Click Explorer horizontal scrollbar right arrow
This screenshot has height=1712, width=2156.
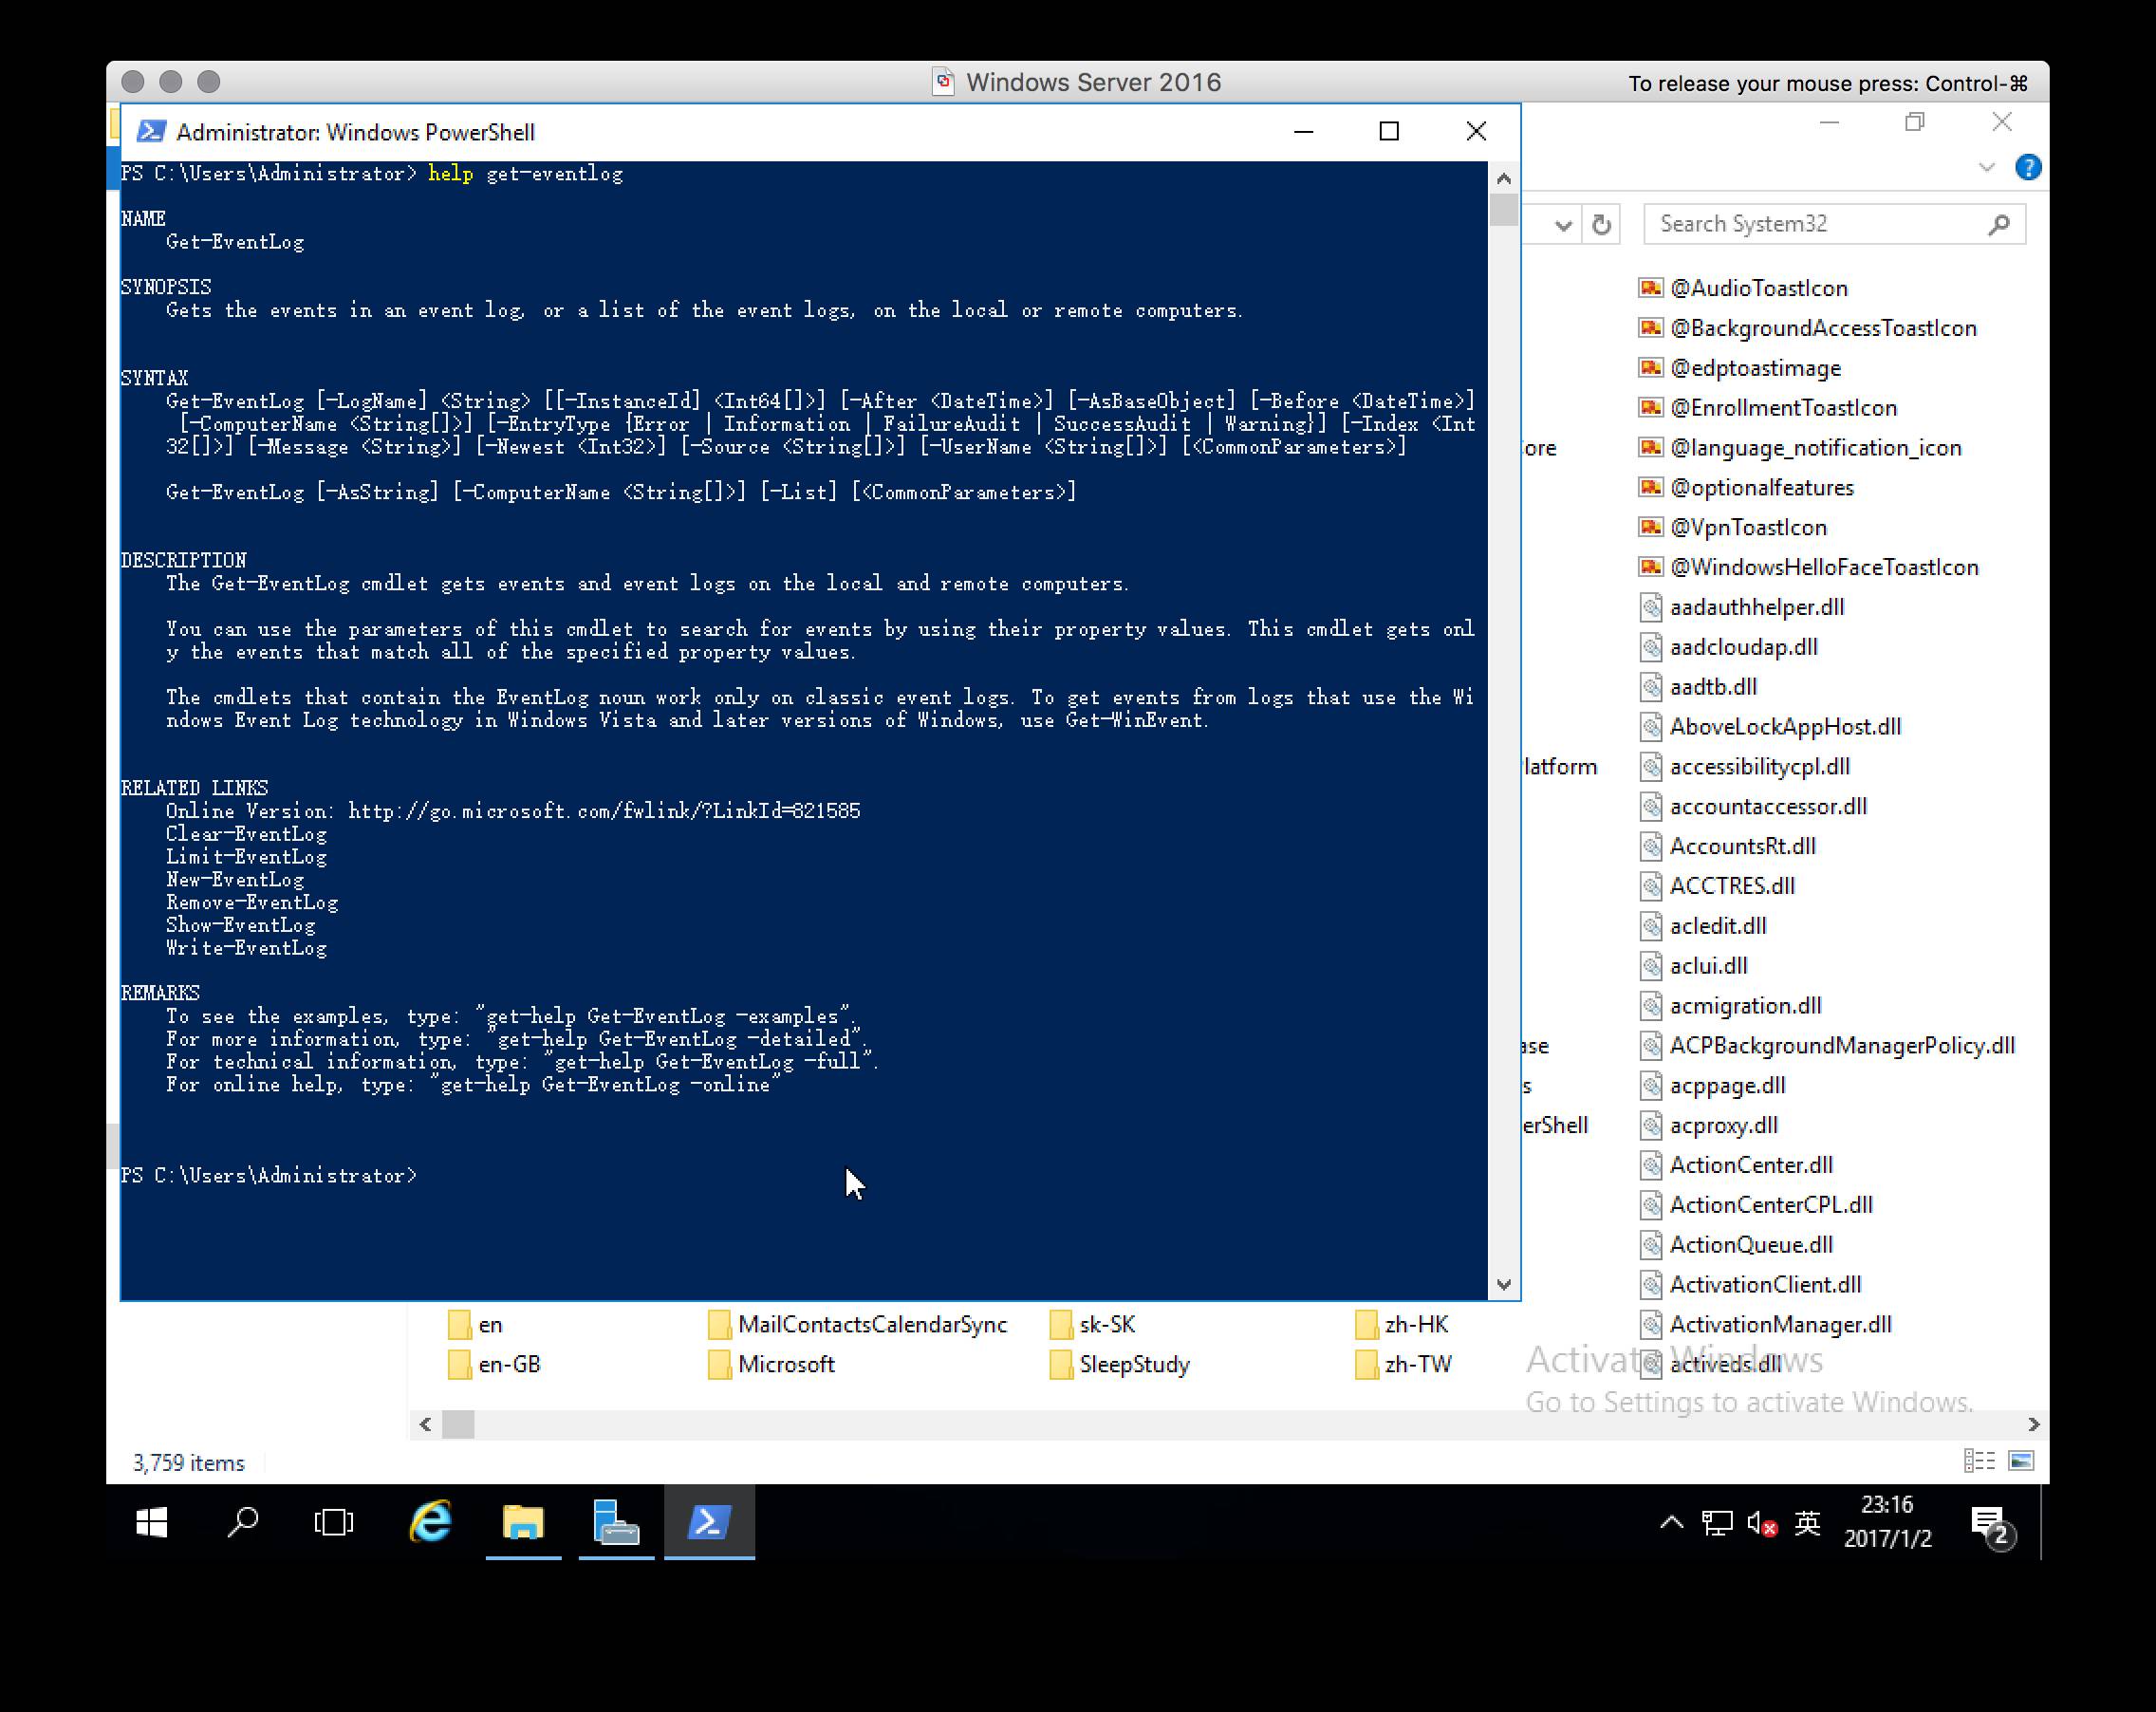[x=2033, y=1424]
